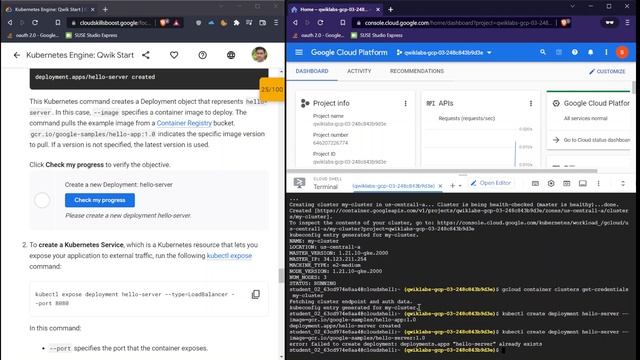Click the Cloud Console address bar

pos(454,23)
